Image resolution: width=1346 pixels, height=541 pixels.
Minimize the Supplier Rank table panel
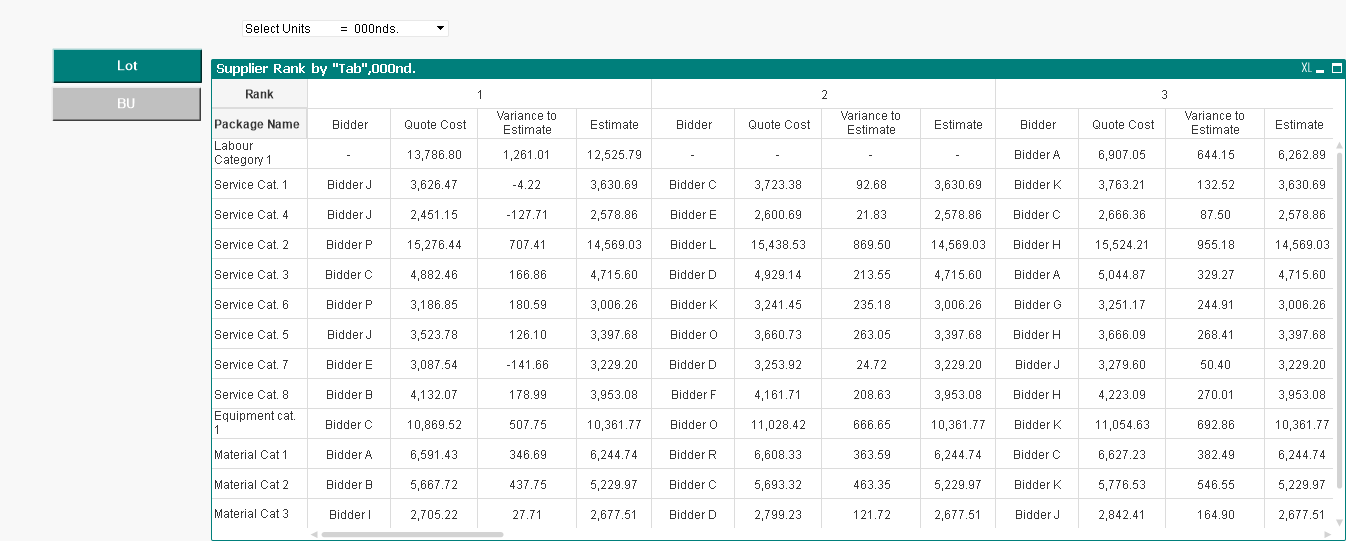[x=1320, y=69]
